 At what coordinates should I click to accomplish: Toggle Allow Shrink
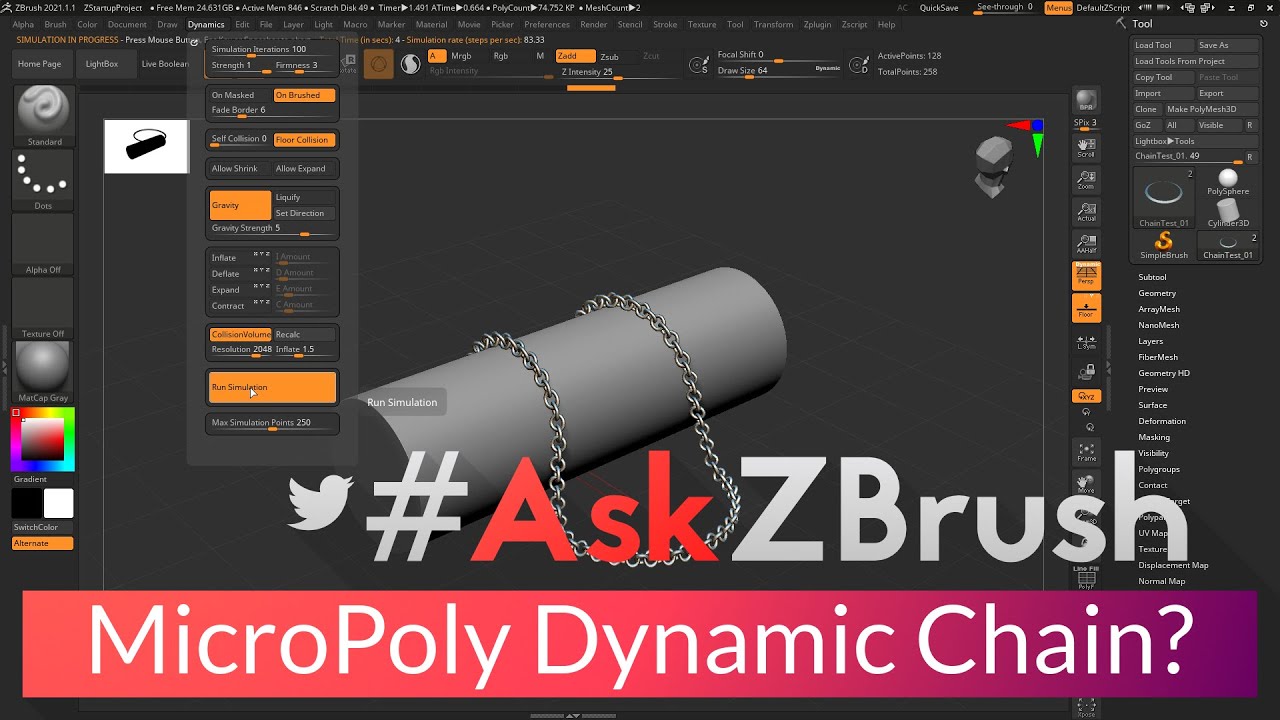(x=239, y=169)
